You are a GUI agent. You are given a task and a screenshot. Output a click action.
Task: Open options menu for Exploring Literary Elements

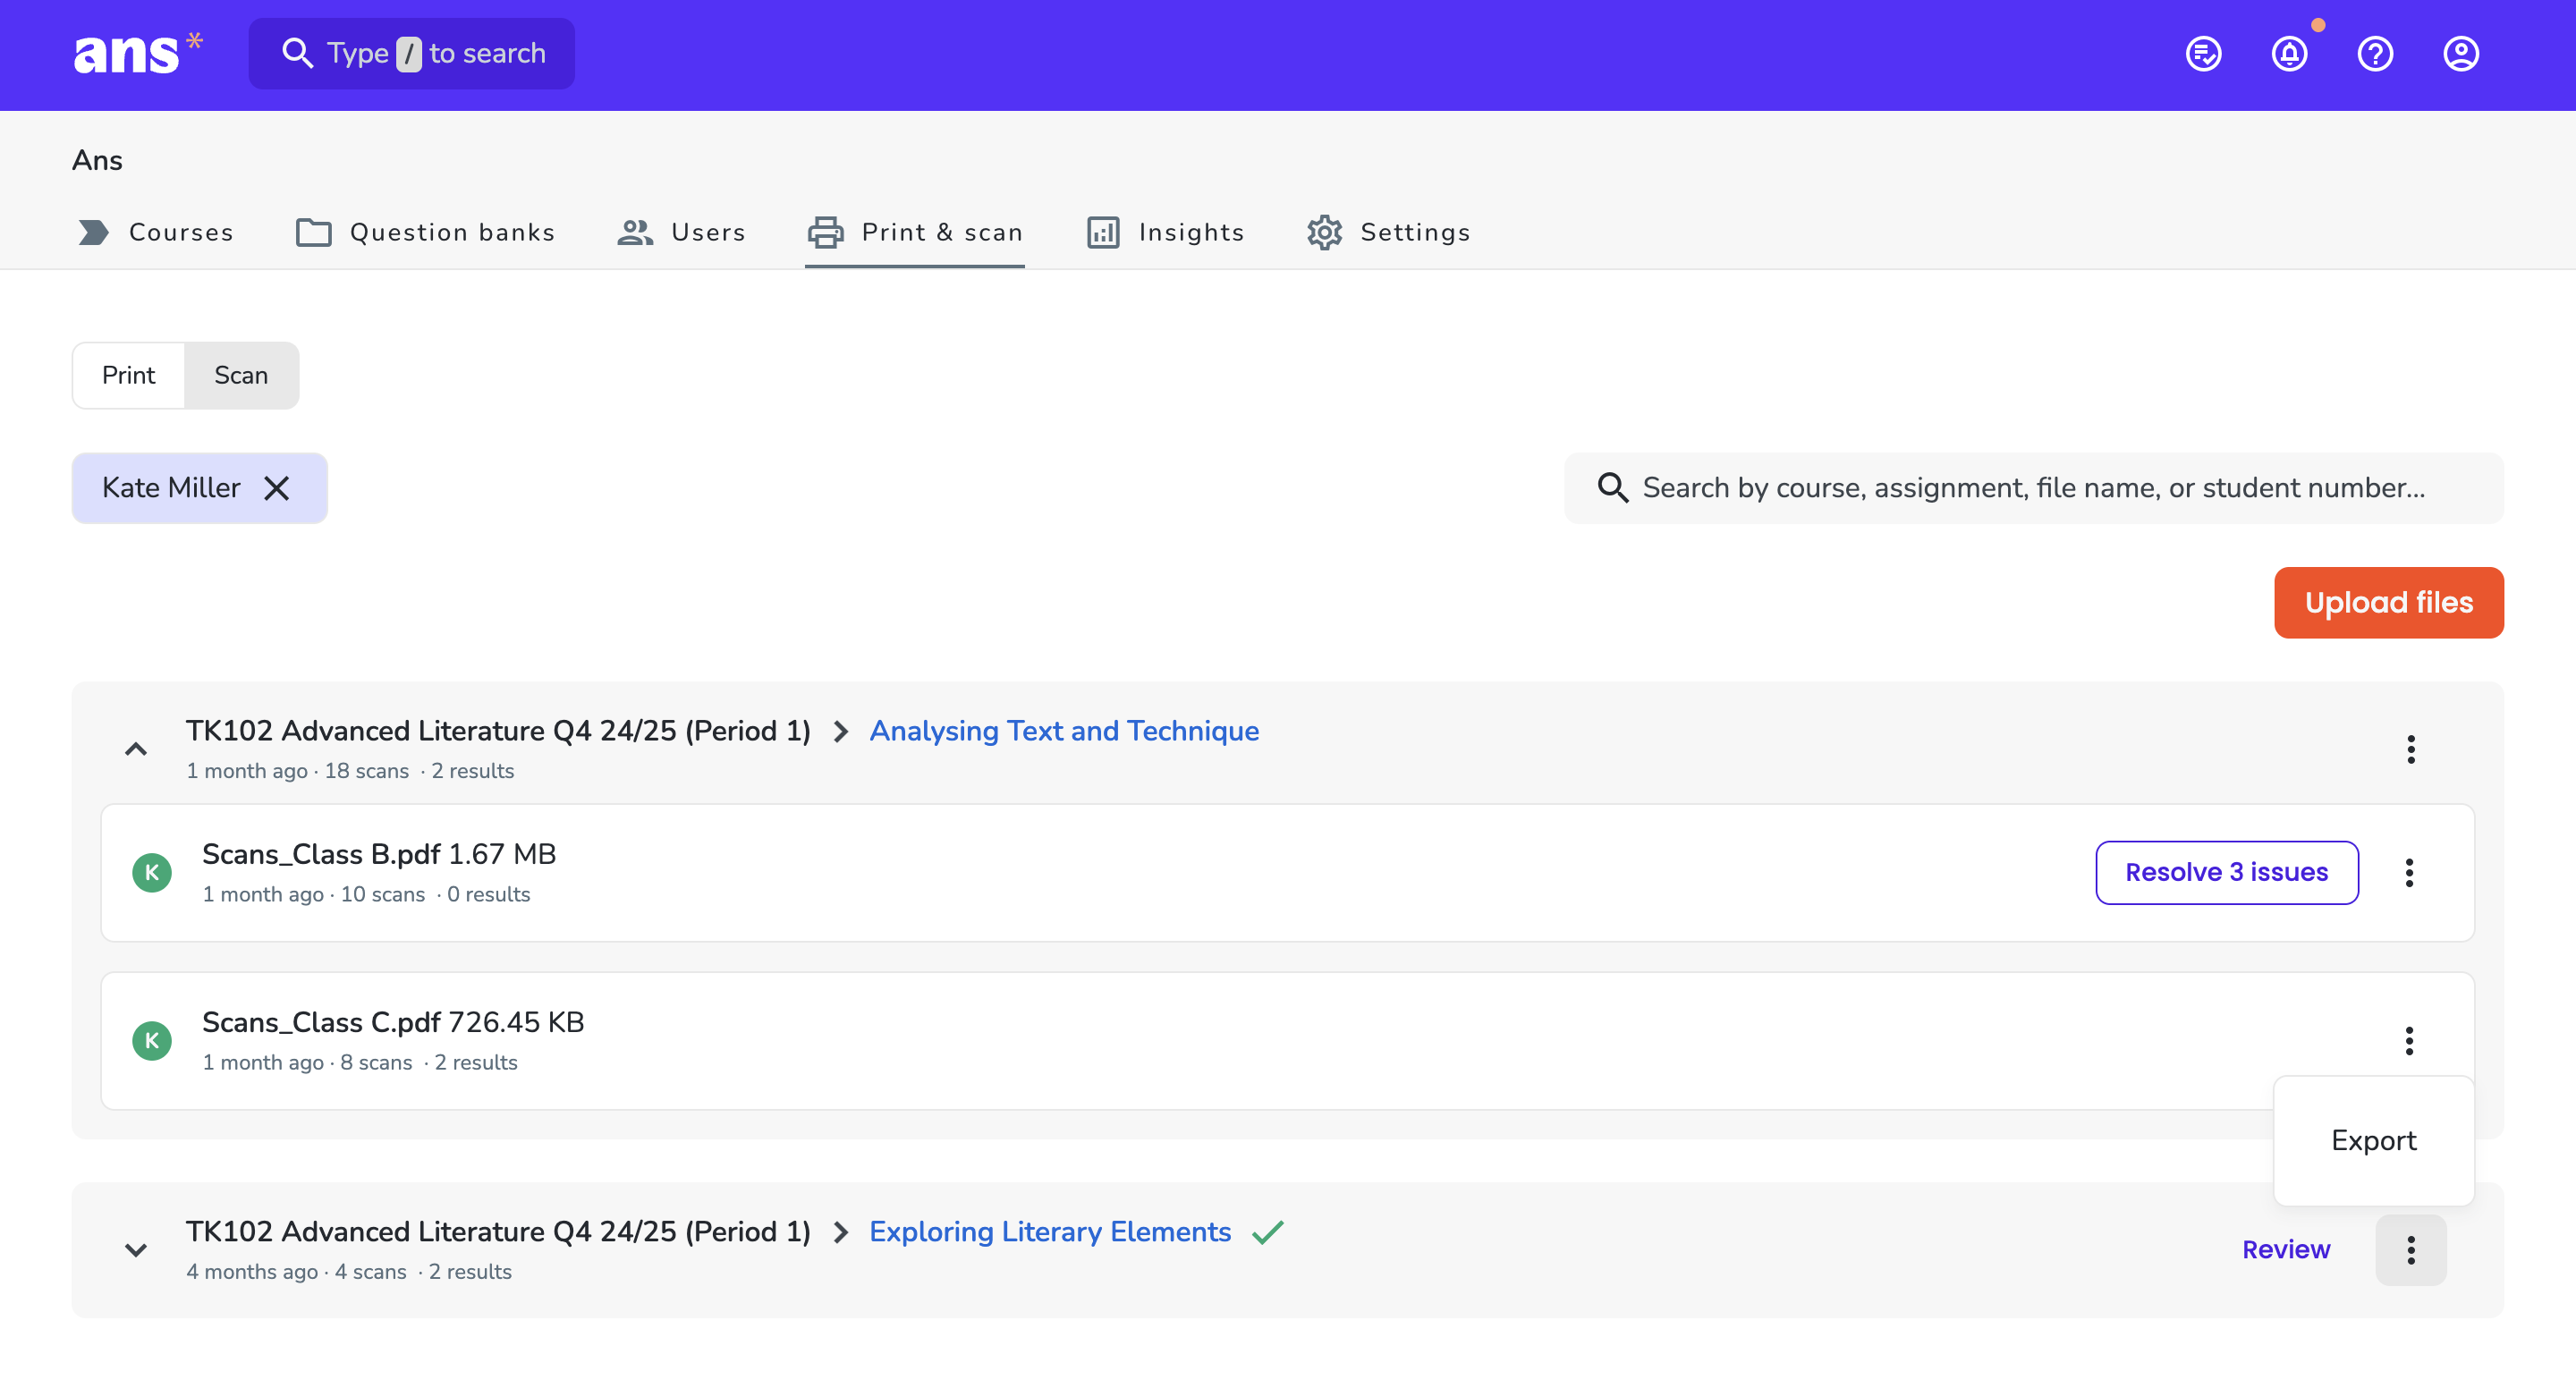point(2411,1250)
